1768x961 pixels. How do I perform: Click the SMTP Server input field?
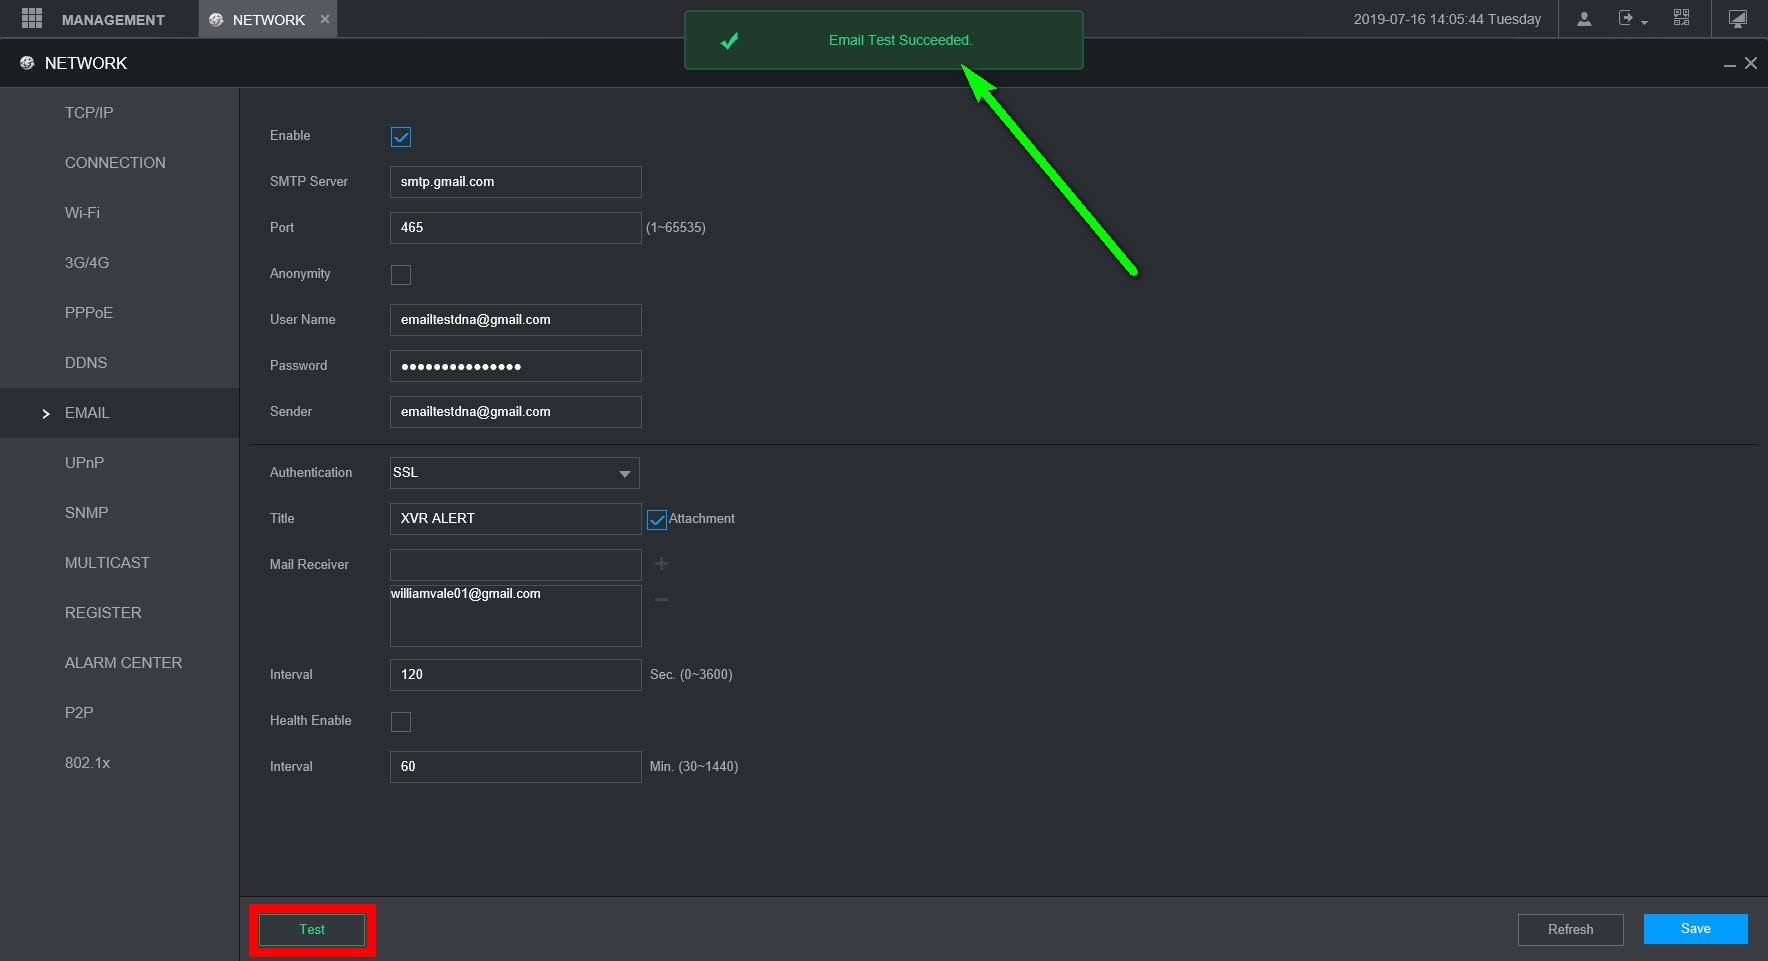click(515, 182)
